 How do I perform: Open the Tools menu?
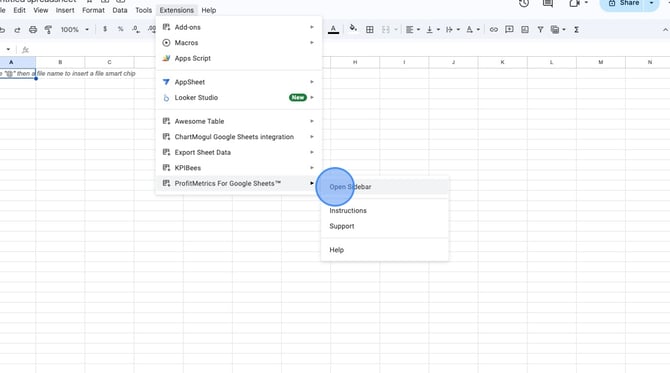pyautogui.click(x=144, y=10)
